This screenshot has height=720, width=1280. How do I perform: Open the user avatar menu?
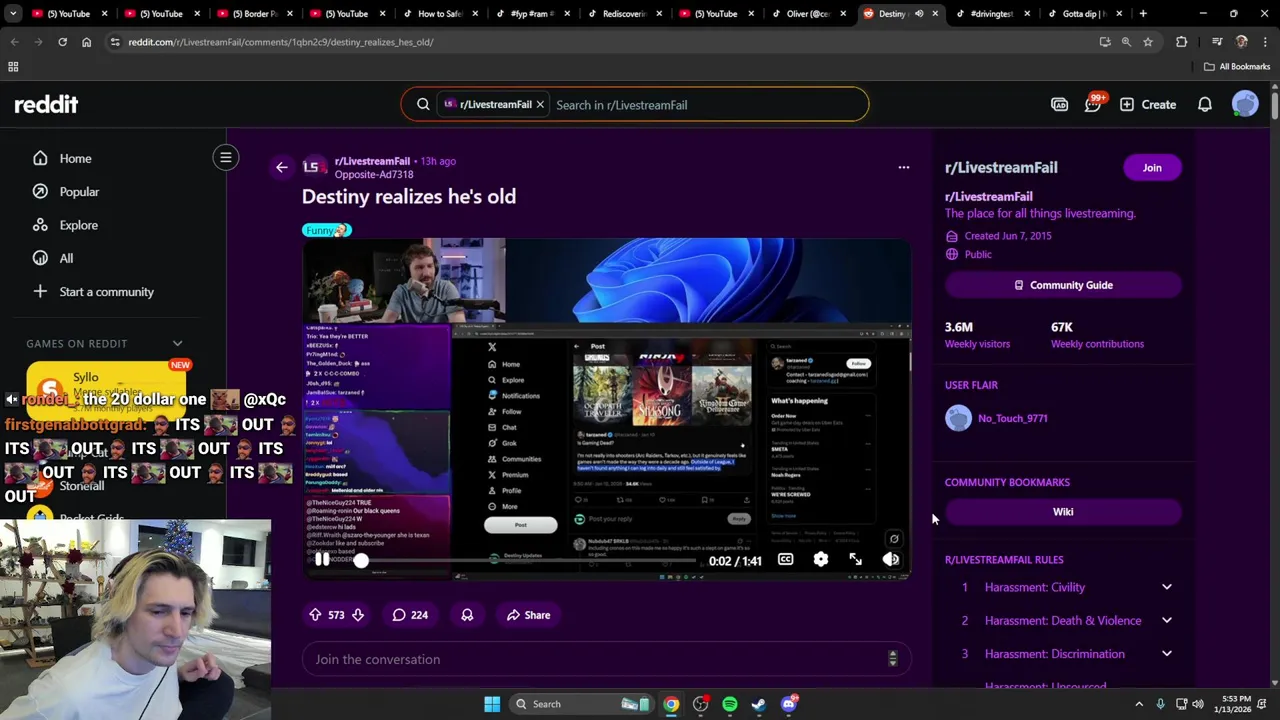click(x=1245, y=105)
